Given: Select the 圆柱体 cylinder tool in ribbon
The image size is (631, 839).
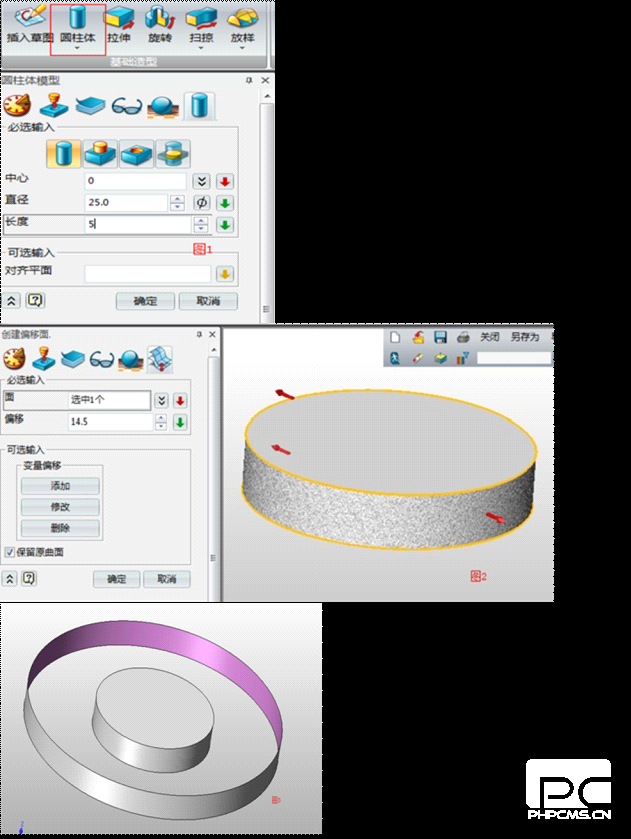Looking at the screenshot, I should (77, 25).
